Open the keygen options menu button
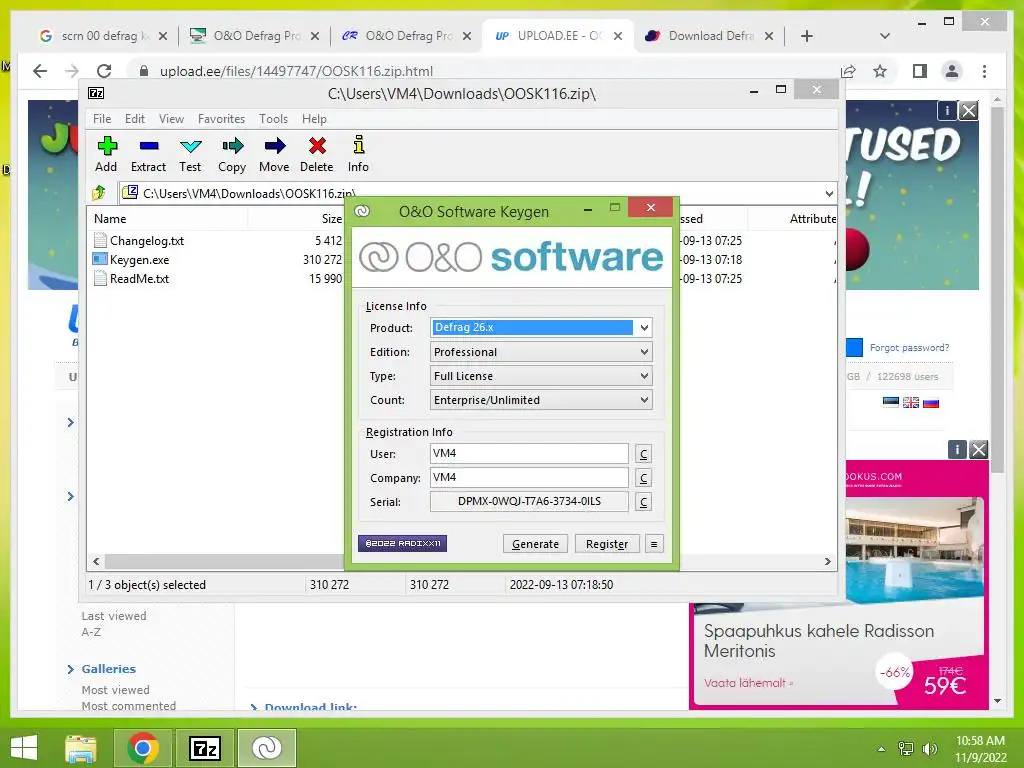 click(x=654, y=543)
